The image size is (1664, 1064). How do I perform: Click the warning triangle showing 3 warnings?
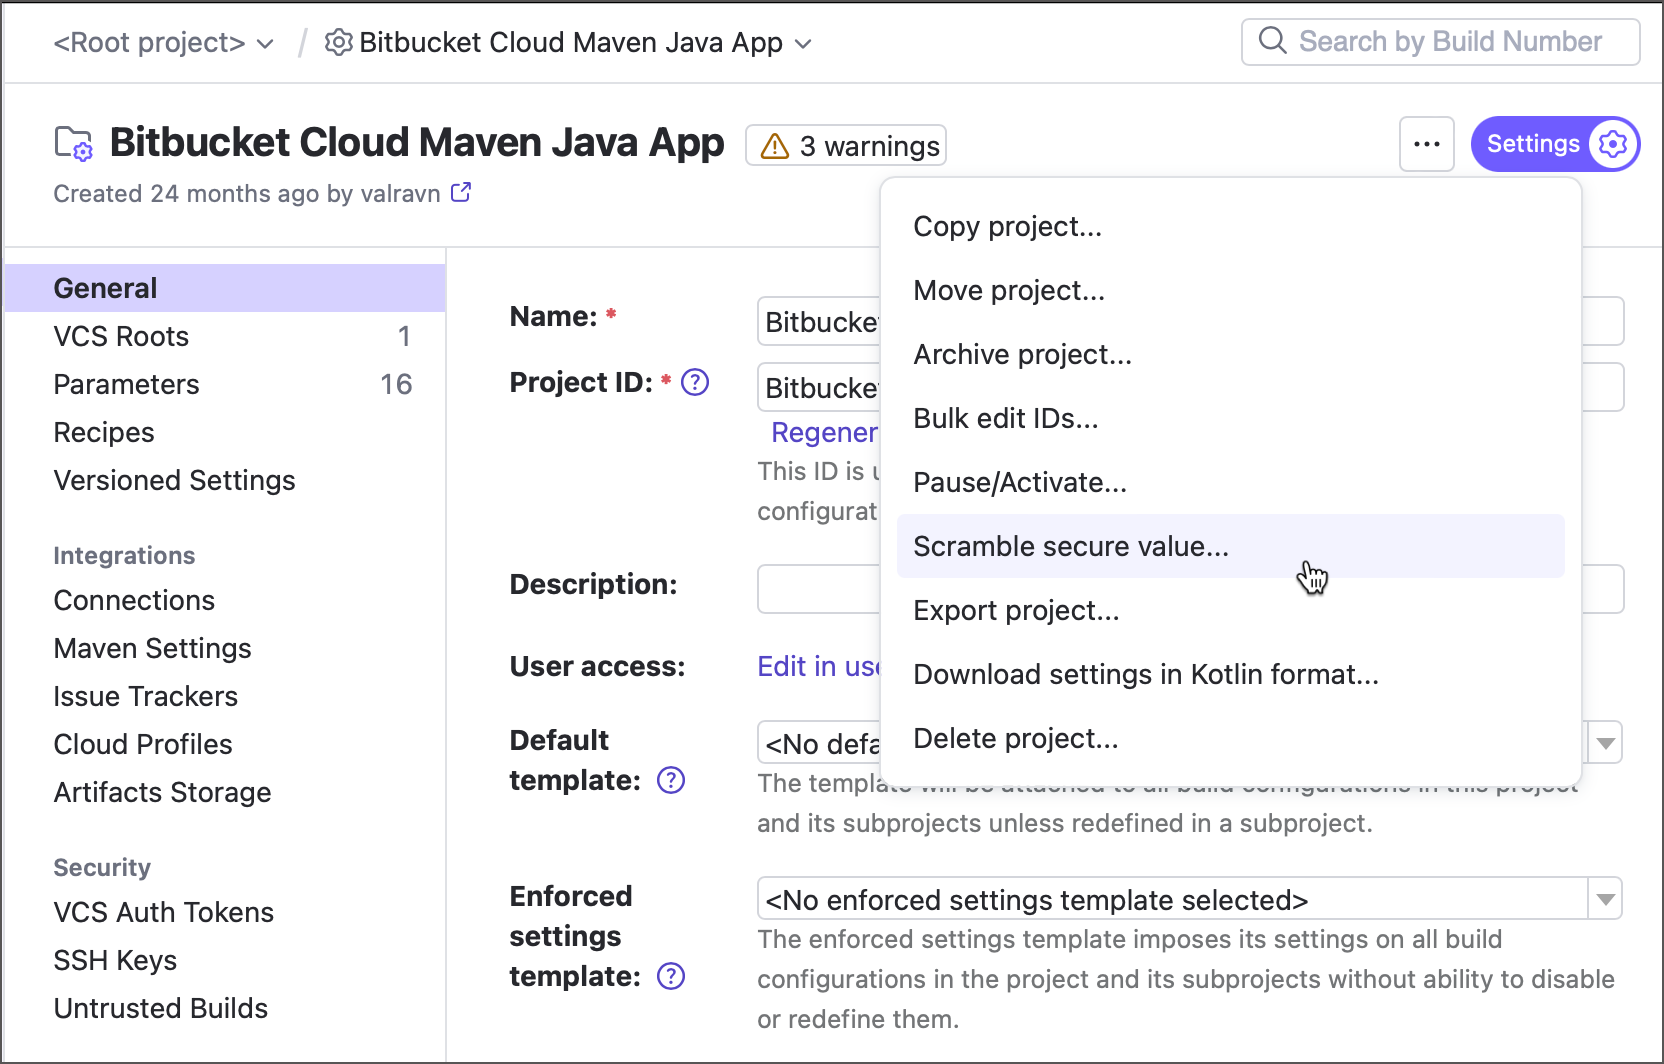point(775,146)
